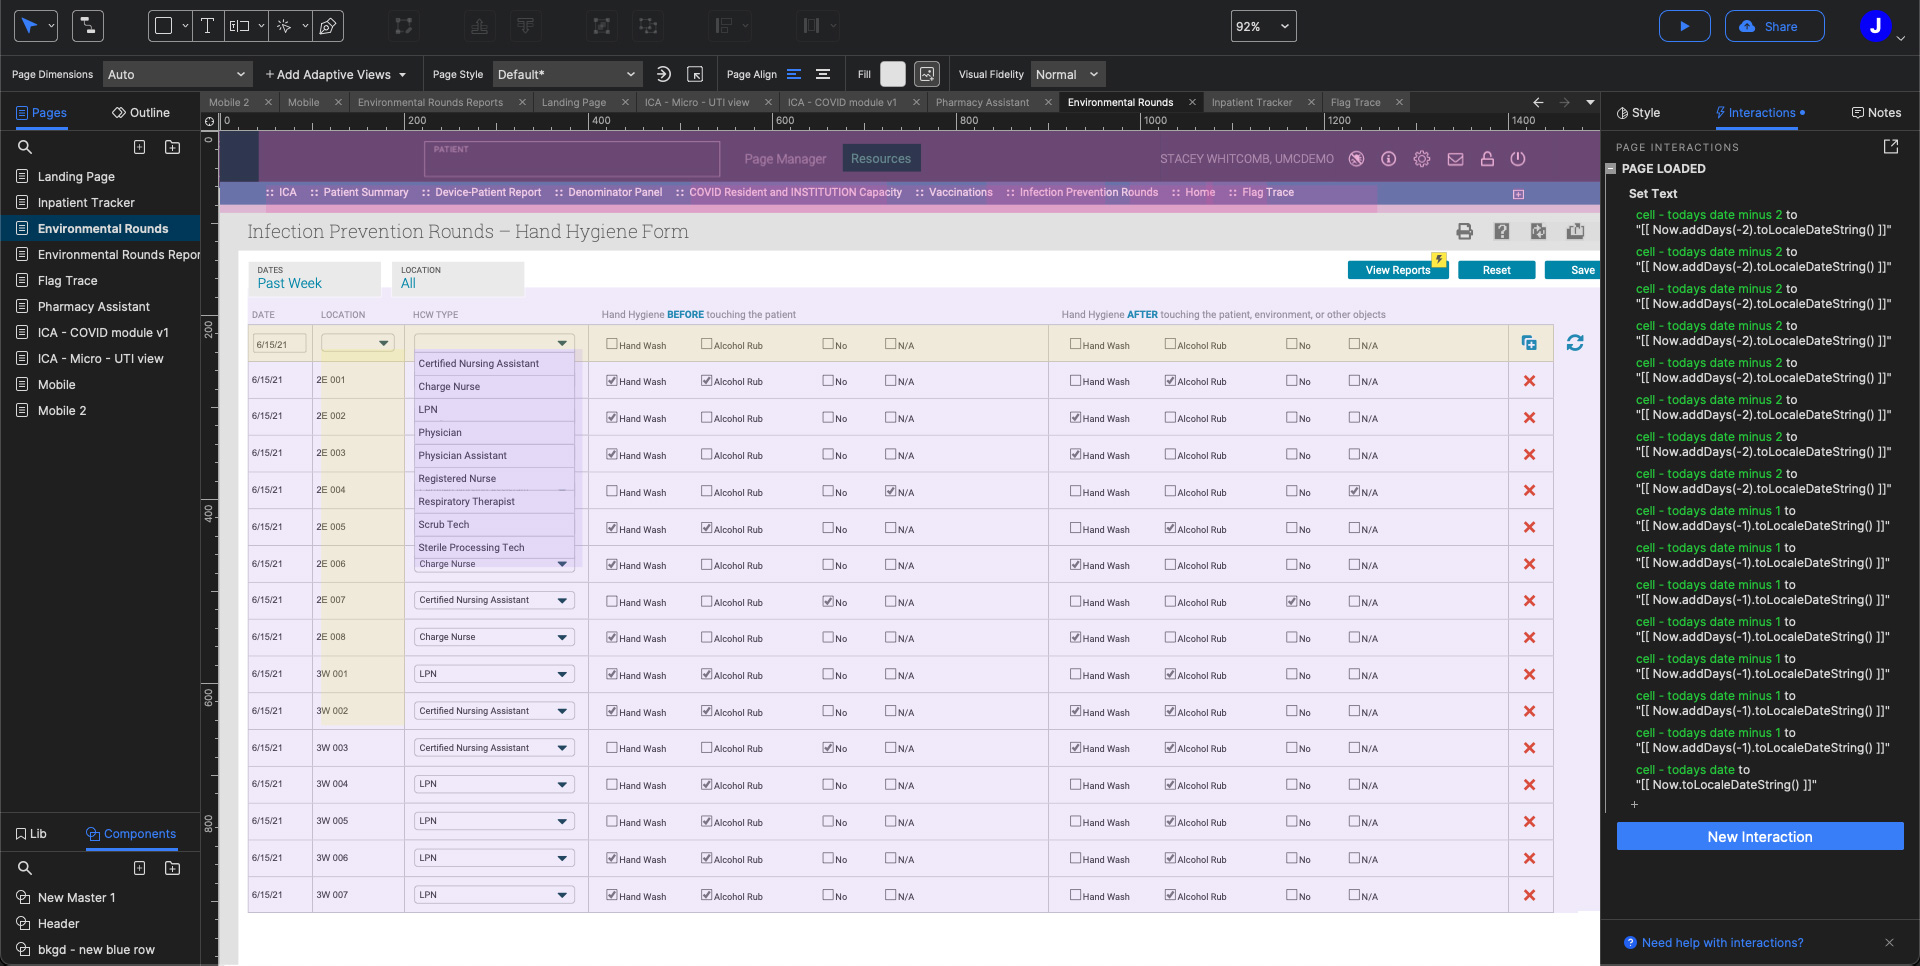1920x966 pixels.
Task: Open the zoom level 92% dropdown
Action: pos(1263,26)
